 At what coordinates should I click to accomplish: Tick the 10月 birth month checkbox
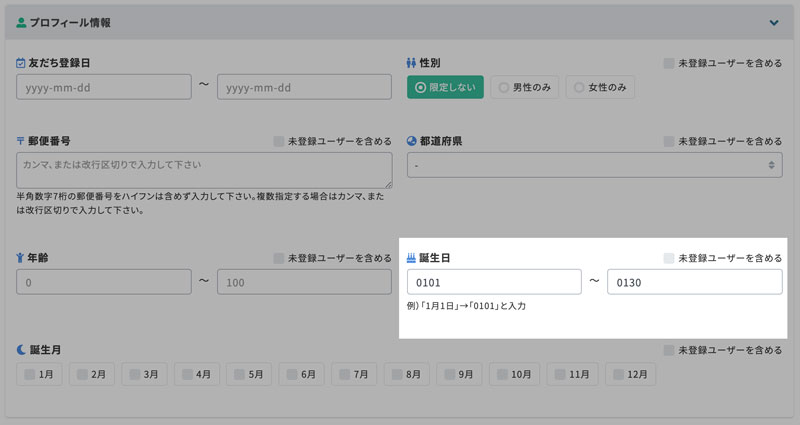[x=502, y=374]
